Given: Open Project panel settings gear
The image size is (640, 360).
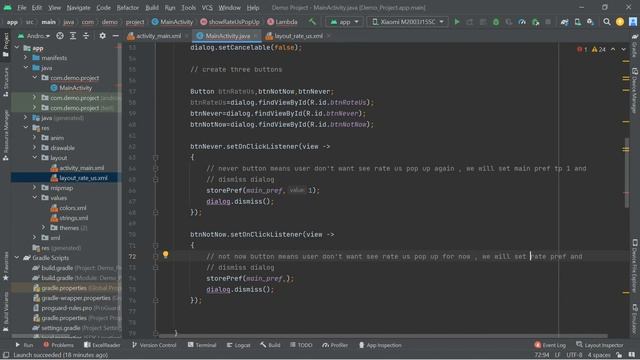Looking at the screenshot, I should pos(102,36).
